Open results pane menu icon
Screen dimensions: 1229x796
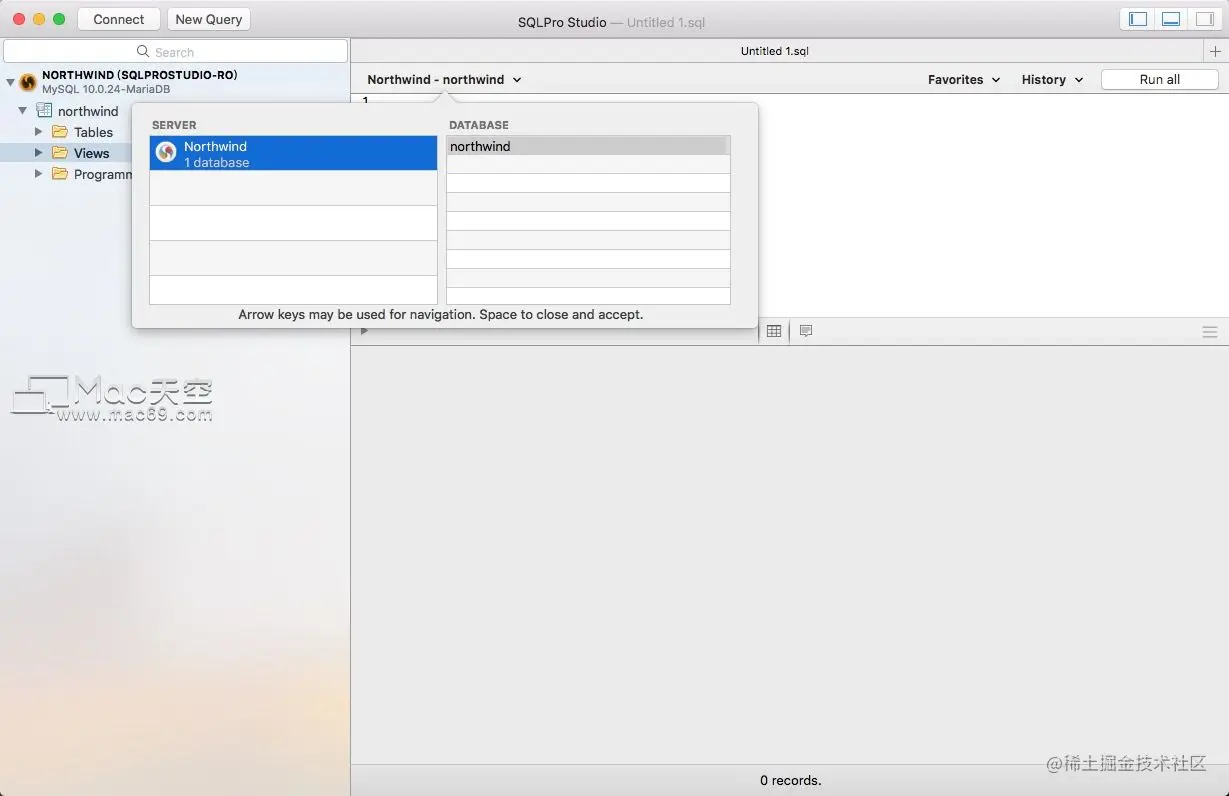(x=1210, y=332)
